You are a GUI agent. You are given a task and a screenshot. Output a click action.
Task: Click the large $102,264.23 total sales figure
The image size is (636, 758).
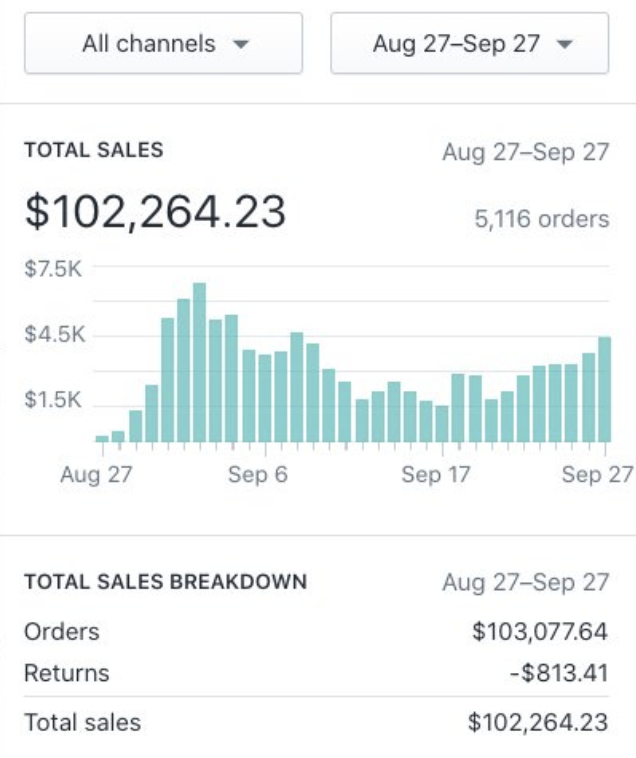coord(155,212)
